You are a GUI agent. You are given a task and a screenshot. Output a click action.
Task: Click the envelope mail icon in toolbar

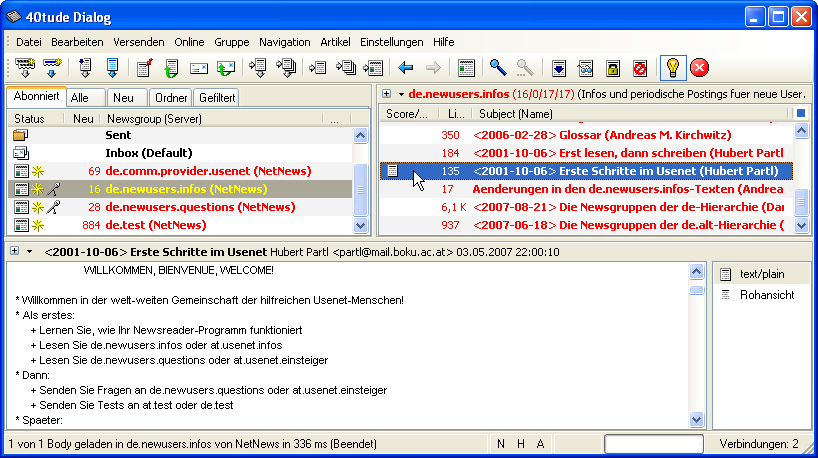pyautogui.click(x=198, y=68)
